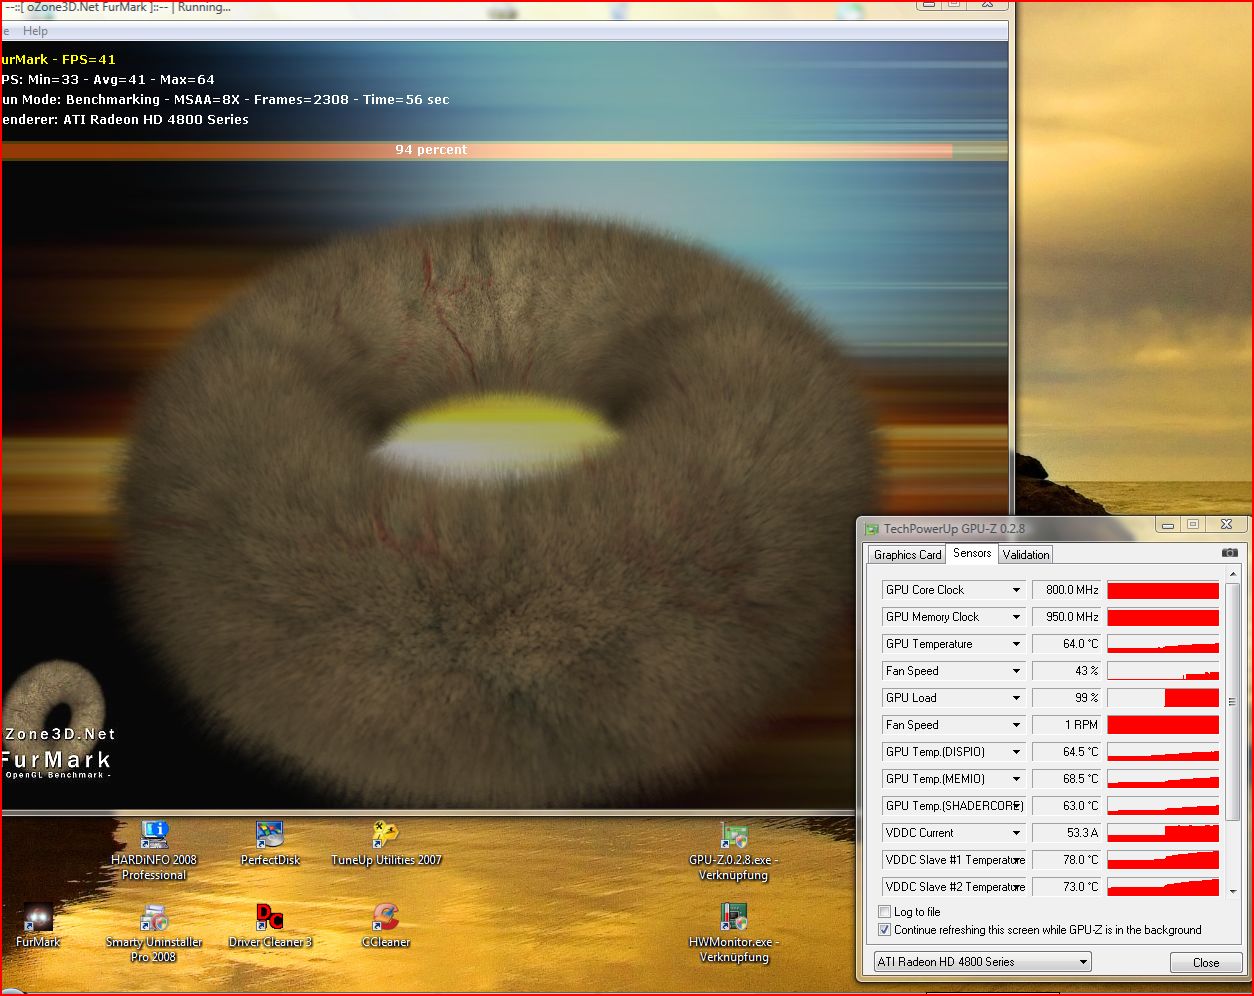Expand the GPU Temperature sensor dropdown
This screenshot has height=996, width=1254.
pyautogui.click(x=1016, y=644)
